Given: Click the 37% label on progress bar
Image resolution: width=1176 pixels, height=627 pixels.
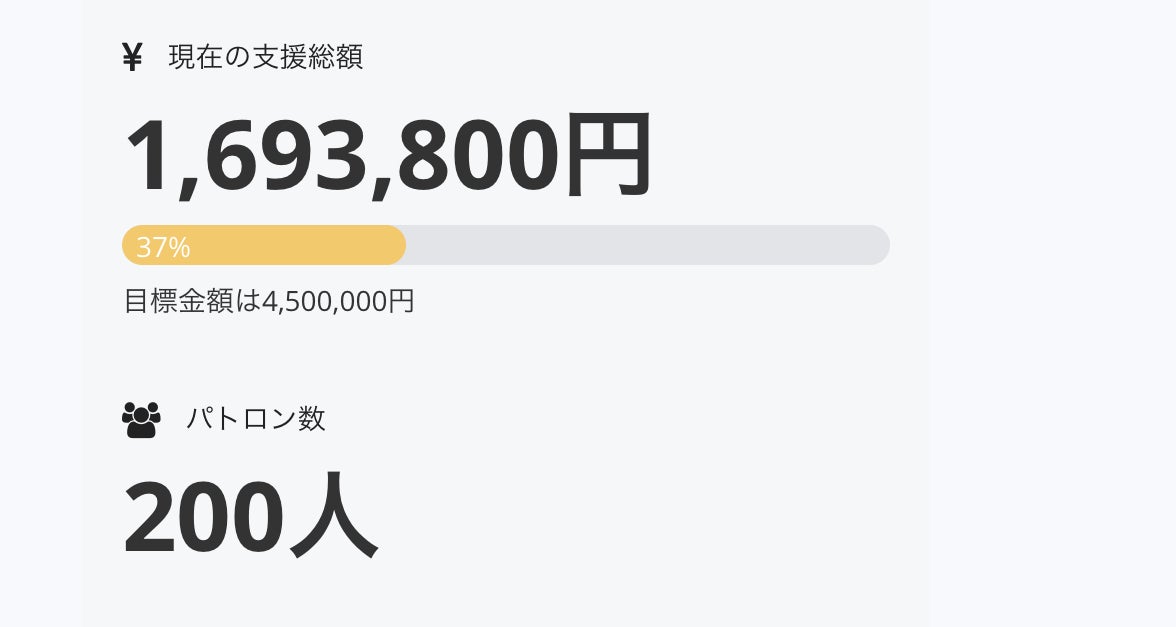Looking at the screenshot, I should tap(163, 247).
